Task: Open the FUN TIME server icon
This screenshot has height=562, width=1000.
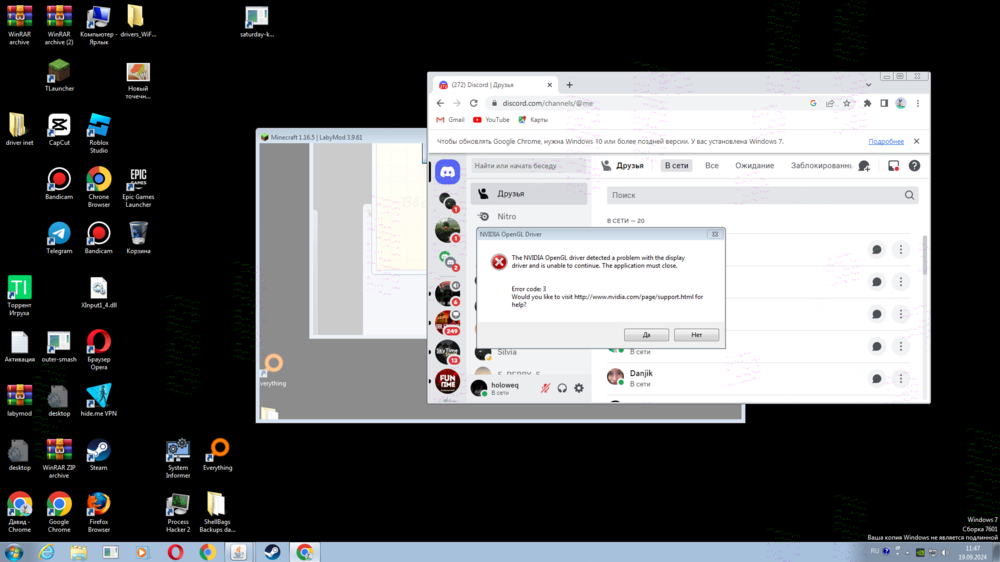Action: [448, 381]
